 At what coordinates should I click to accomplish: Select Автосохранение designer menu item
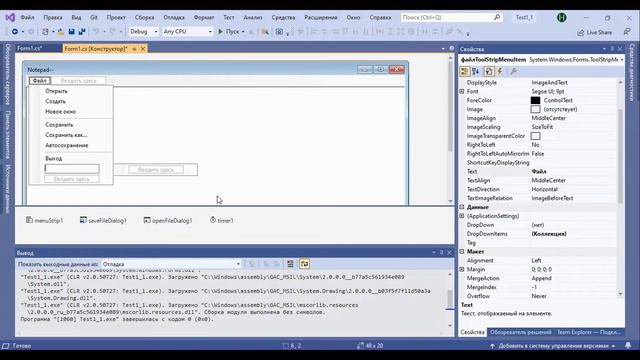click(67, 145)
